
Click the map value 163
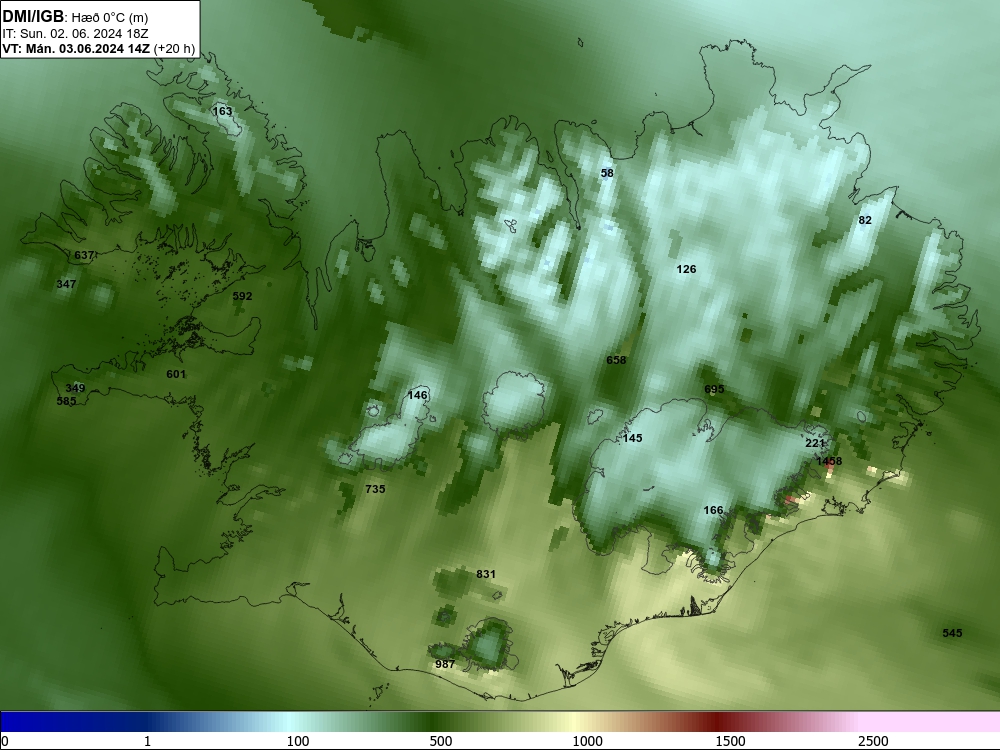222,111
